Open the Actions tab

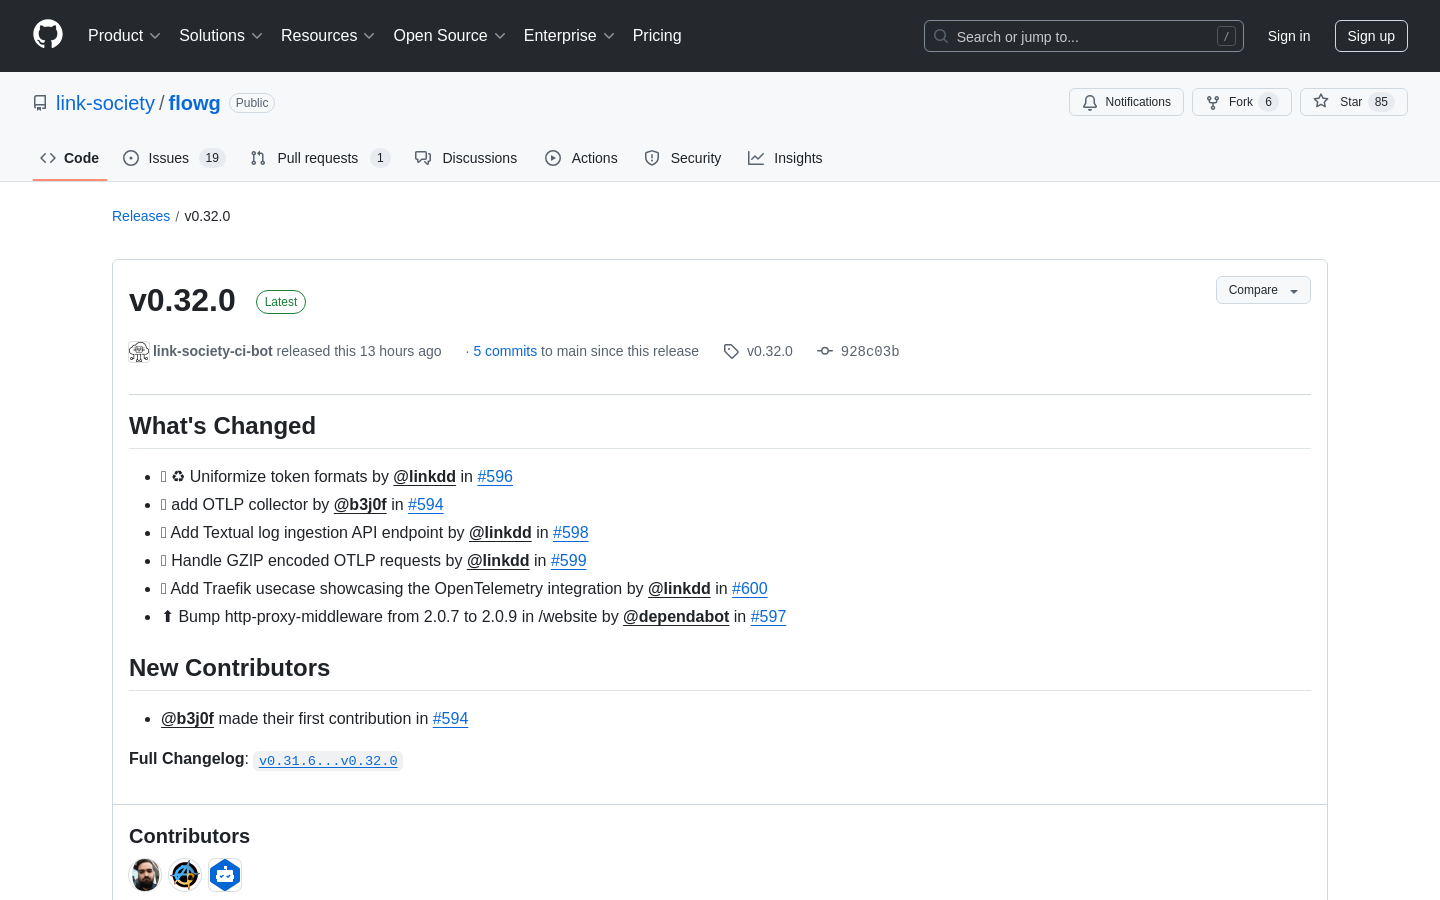(x=581, y=158)
